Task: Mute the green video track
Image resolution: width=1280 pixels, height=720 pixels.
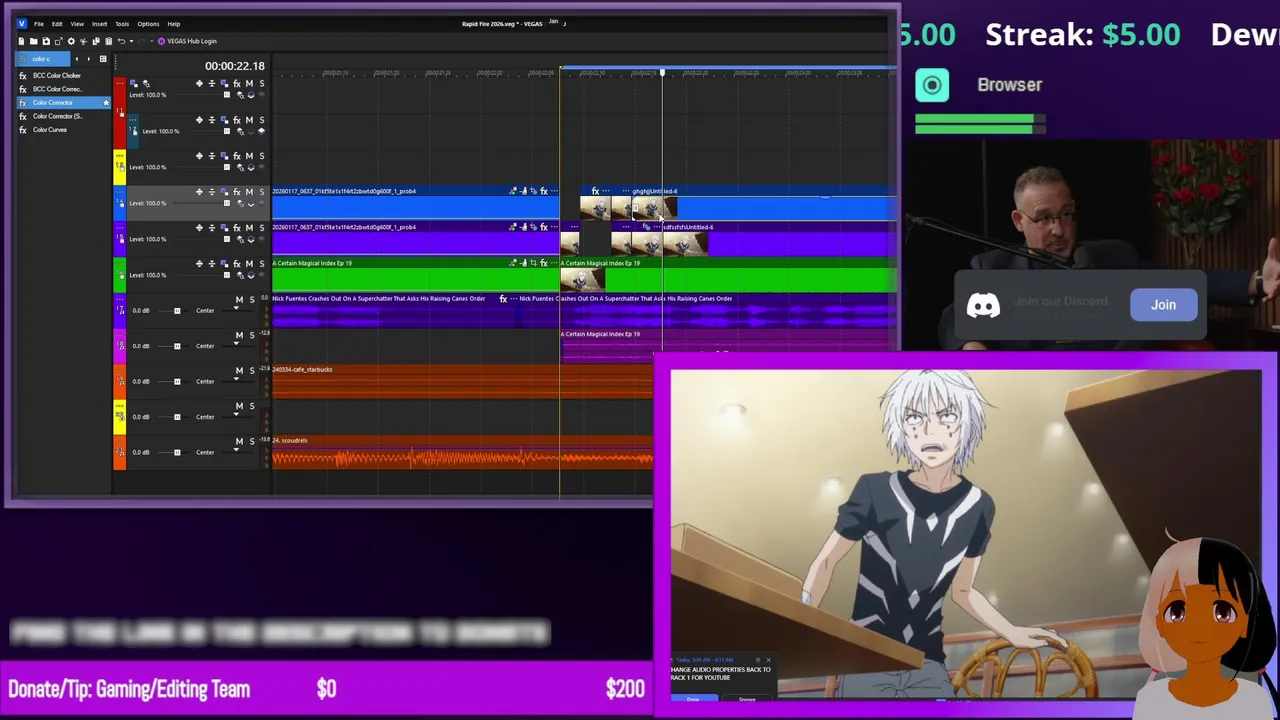Action: (x=249, y=264)
